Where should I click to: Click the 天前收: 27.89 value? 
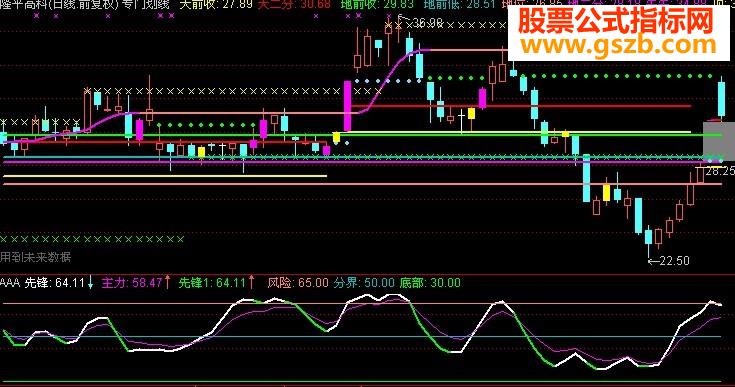tap(216, 5)
